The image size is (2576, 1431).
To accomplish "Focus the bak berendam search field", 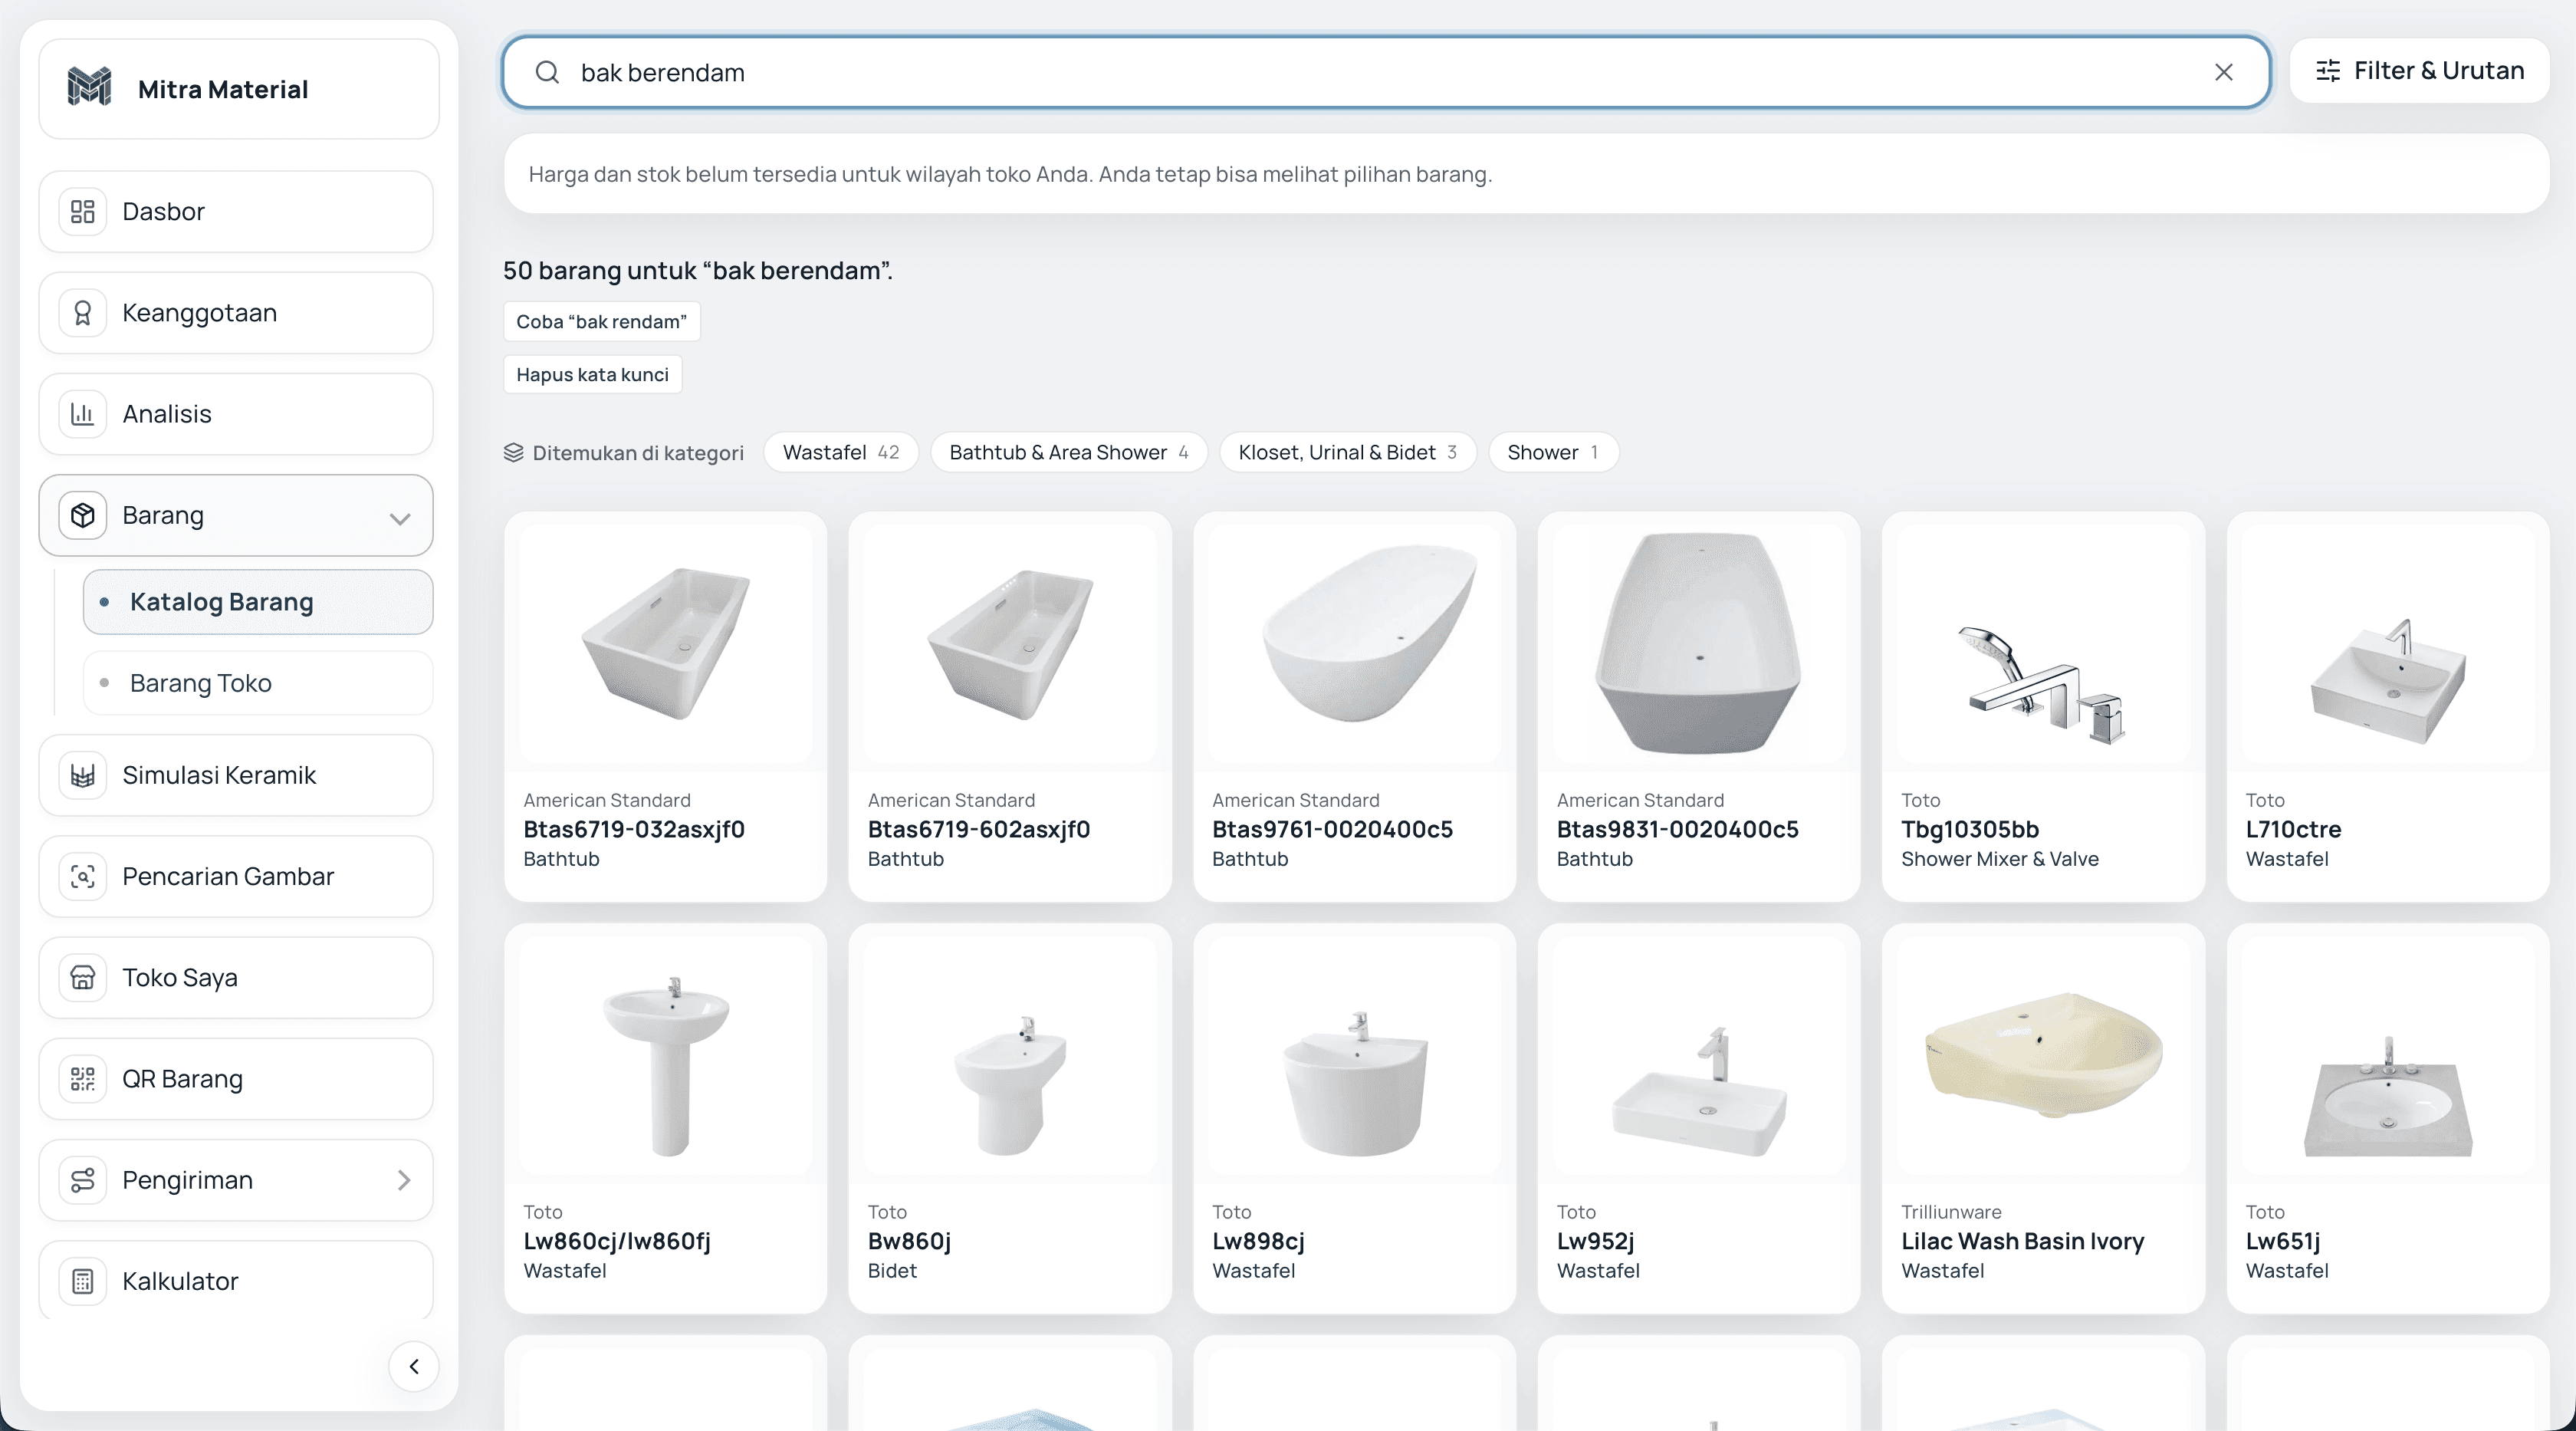I will [1386, 72].
